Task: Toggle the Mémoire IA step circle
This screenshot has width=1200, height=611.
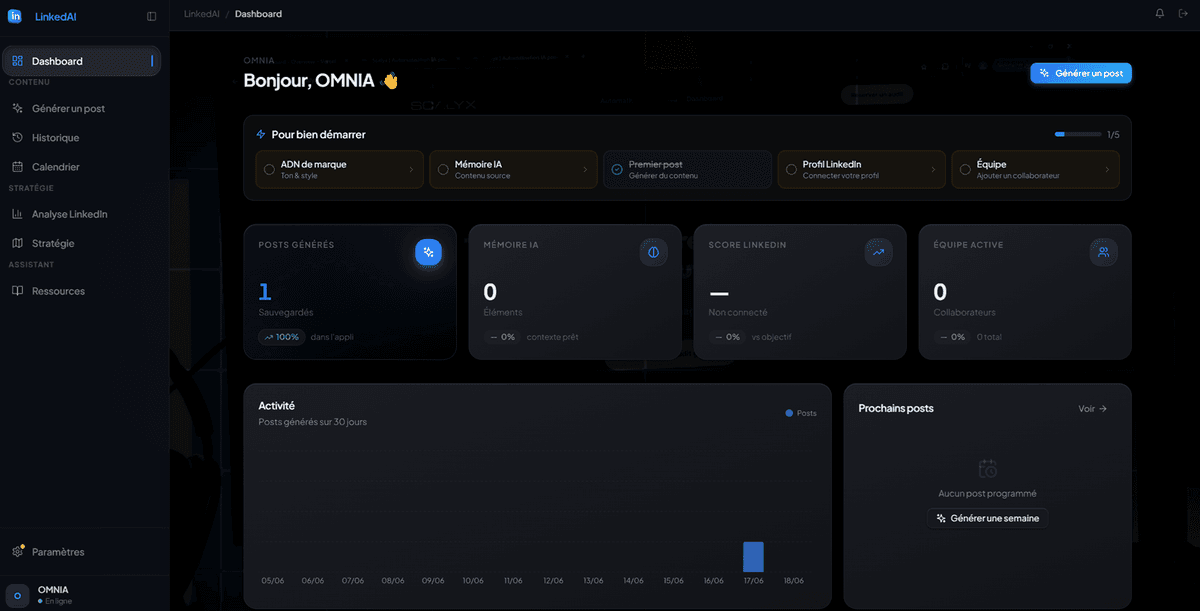Action: [443, 169]
